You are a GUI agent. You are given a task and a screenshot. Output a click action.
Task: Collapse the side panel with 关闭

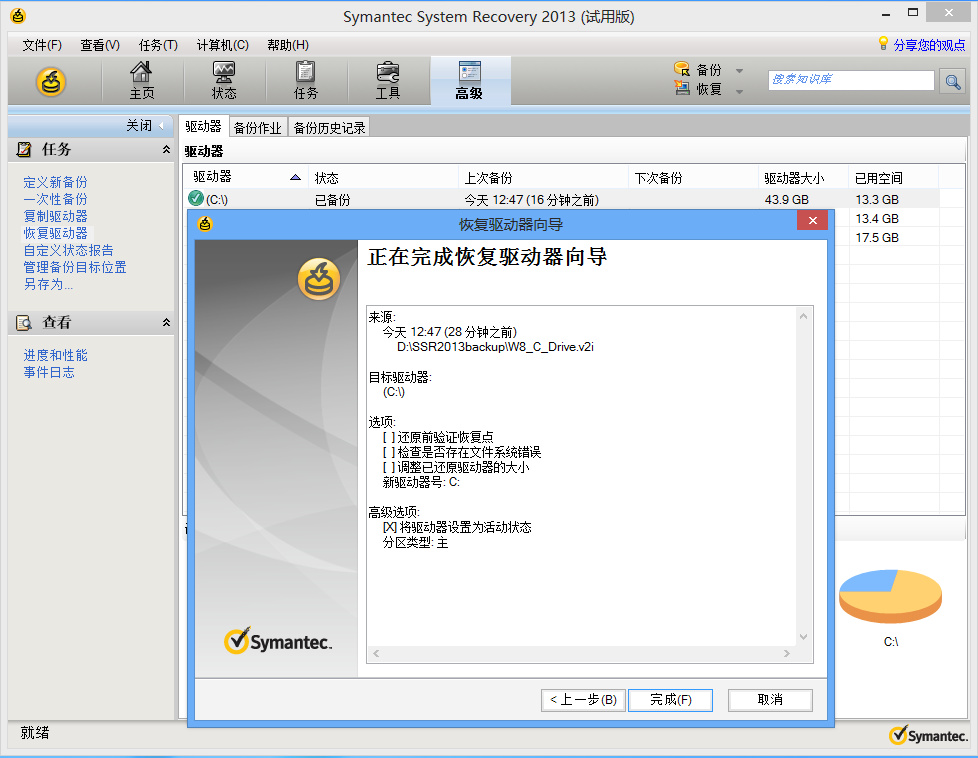(x=146, y=125)
